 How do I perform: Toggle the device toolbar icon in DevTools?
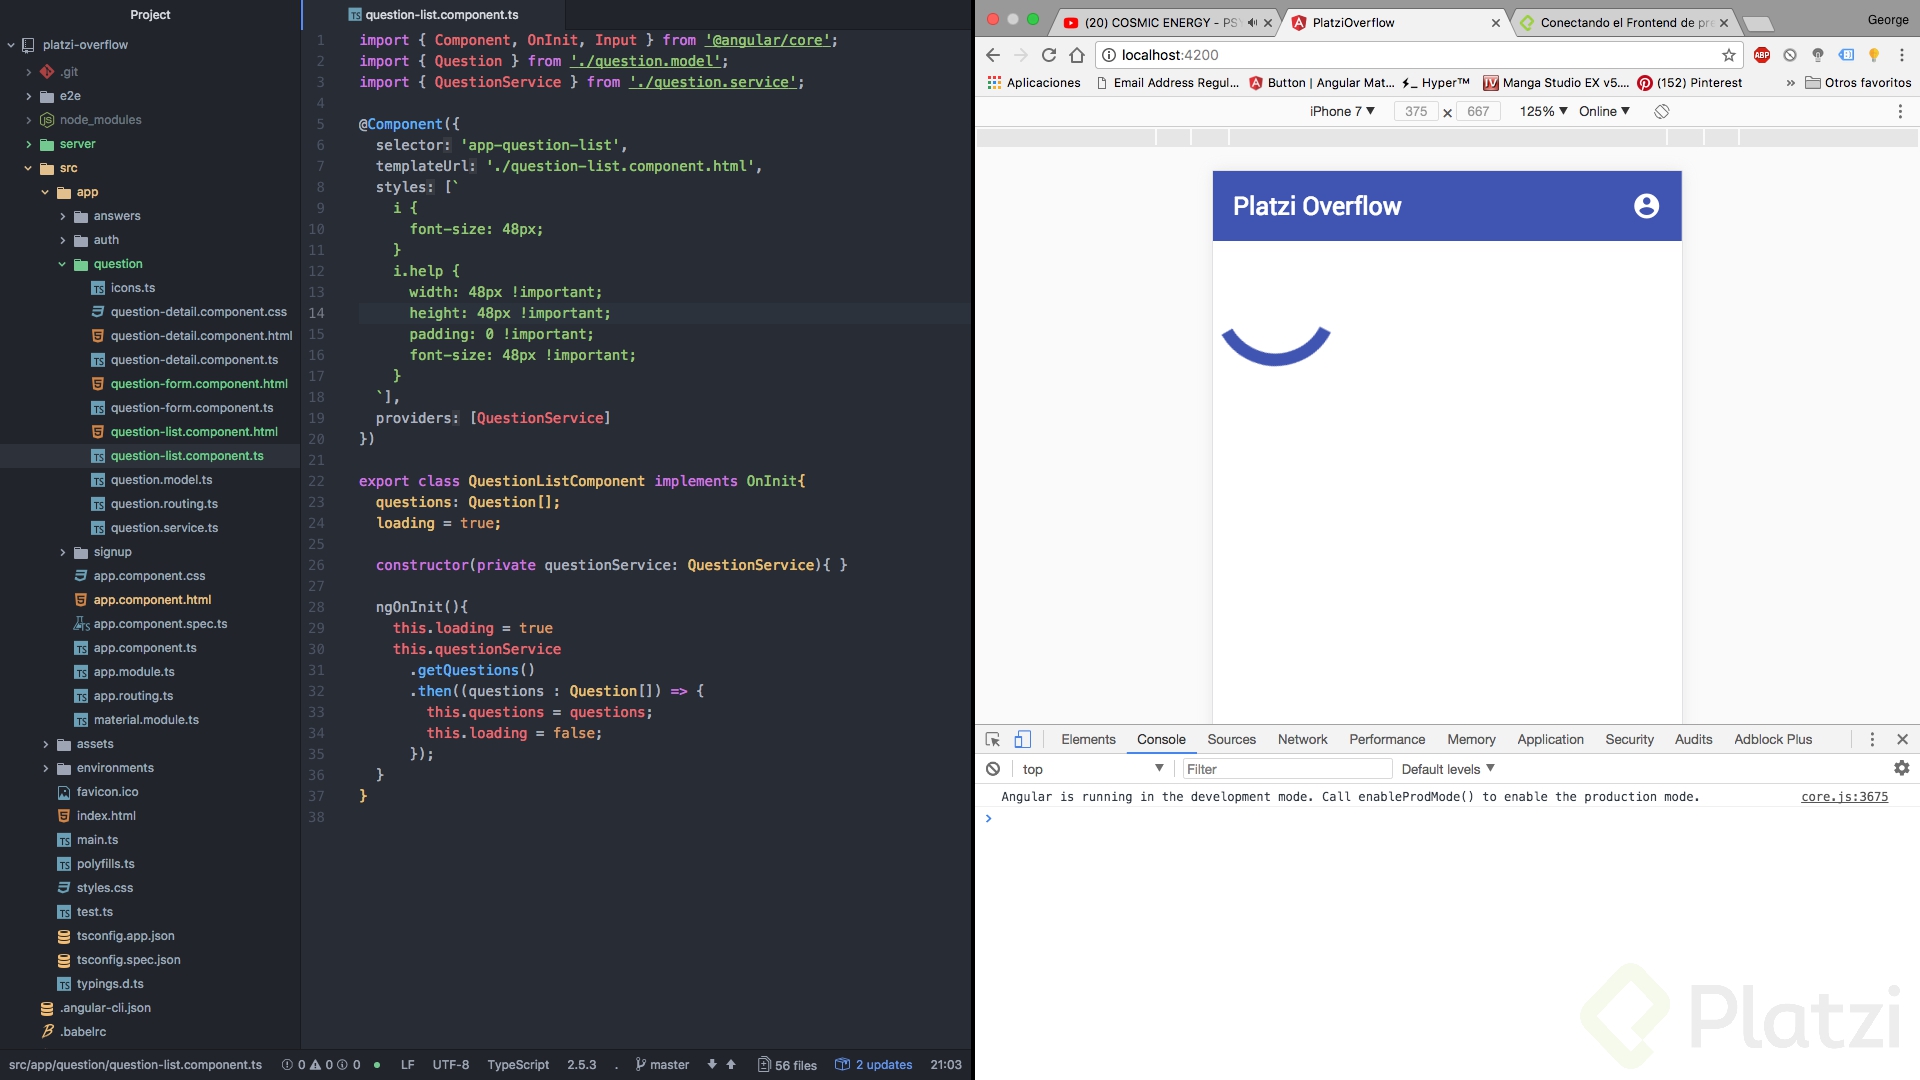[x=1022, y=740]
